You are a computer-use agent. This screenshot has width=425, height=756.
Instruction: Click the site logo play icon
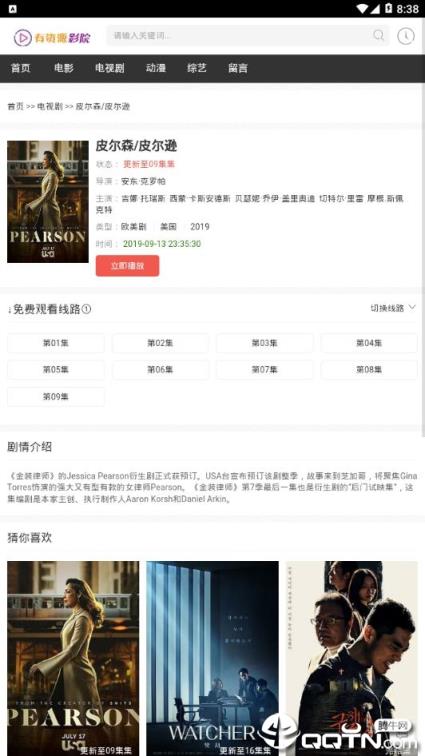(x=23, y=38)
